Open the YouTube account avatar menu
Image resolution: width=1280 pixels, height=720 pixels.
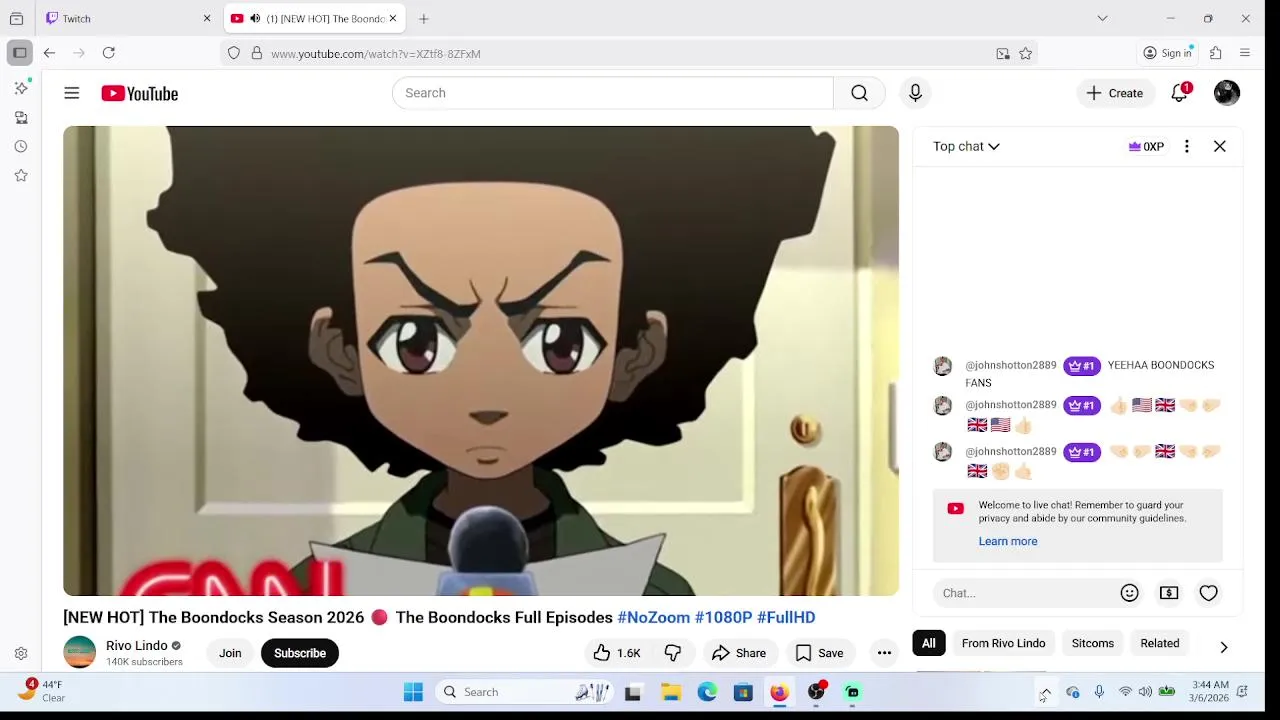(1227, 93)
